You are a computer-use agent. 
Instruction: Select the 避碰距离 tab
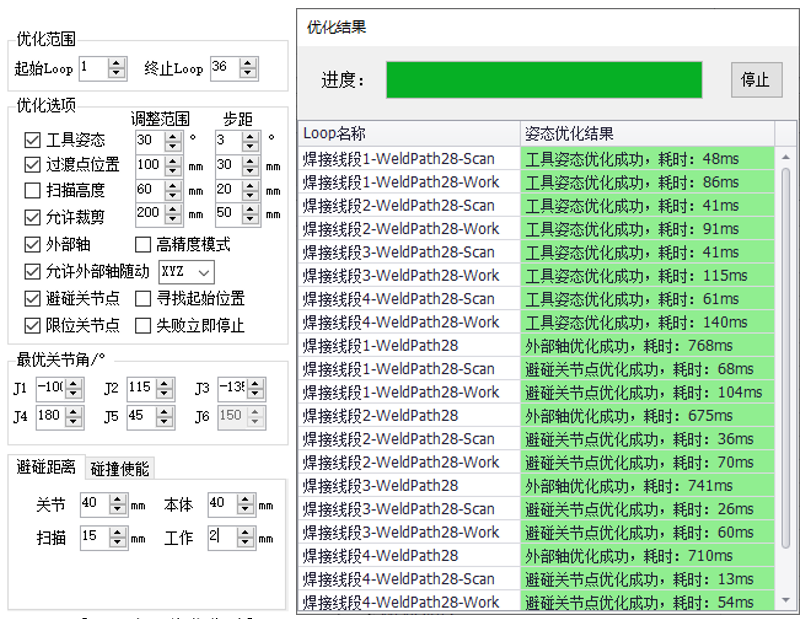coord(45,468)
